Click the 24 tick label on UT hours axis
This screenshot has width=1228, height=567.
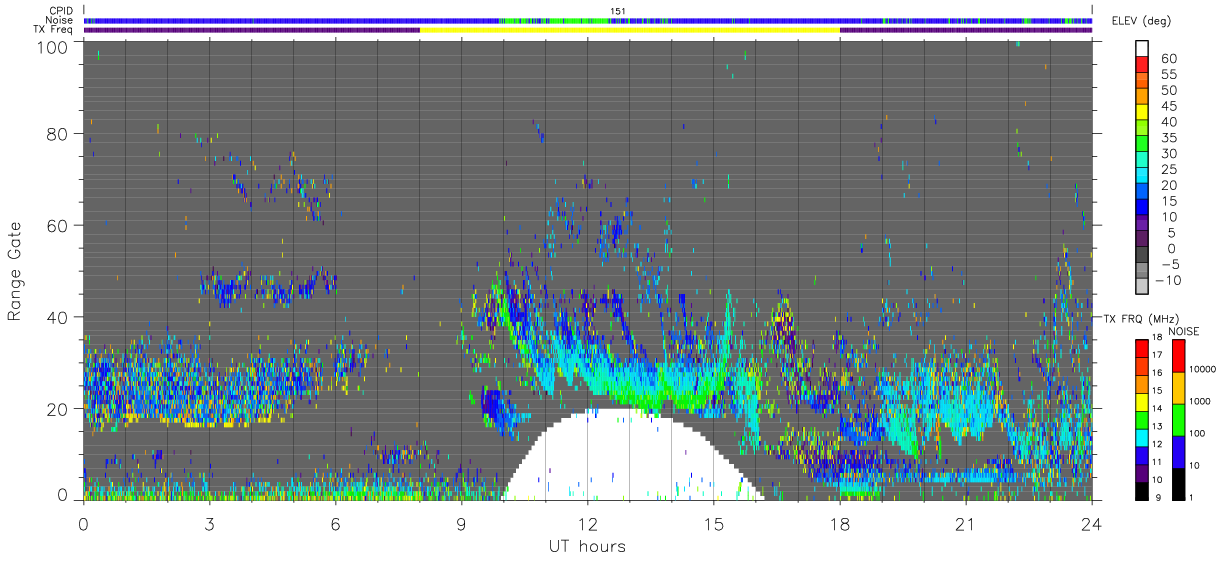click(x=1091, y=525)
